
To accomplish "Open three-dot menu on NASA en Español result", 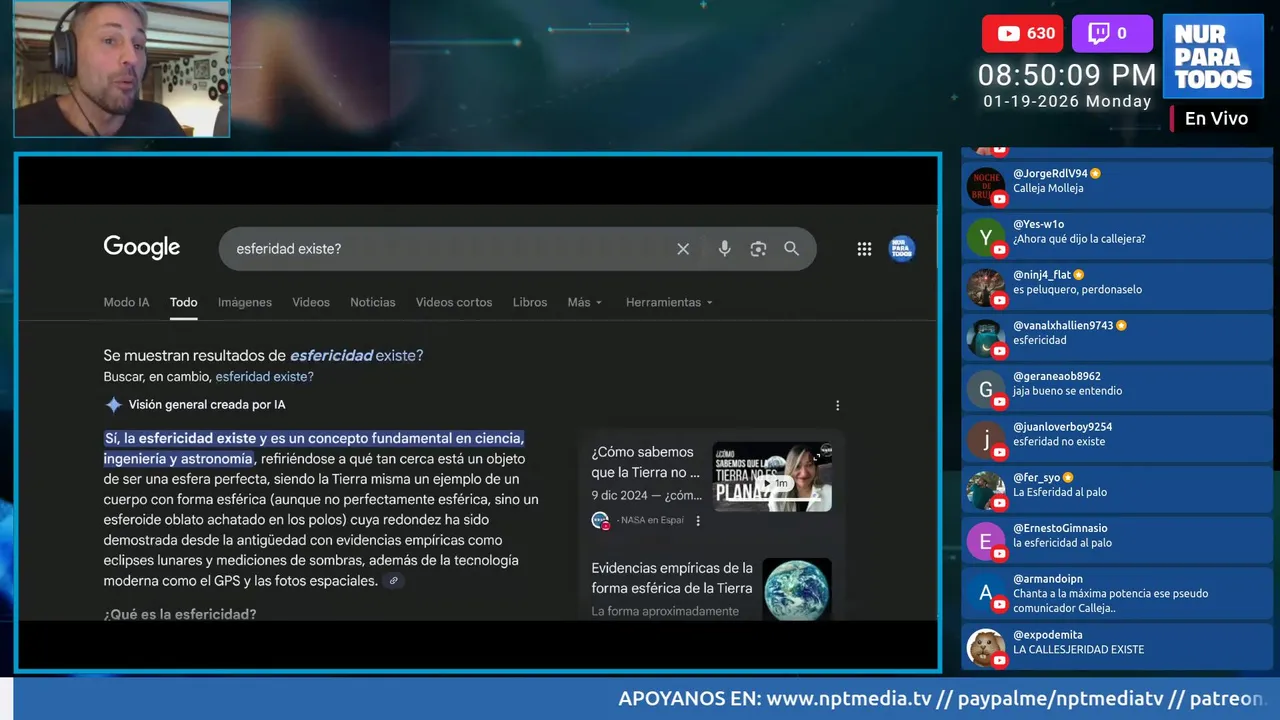I will (x=698, y=520).
